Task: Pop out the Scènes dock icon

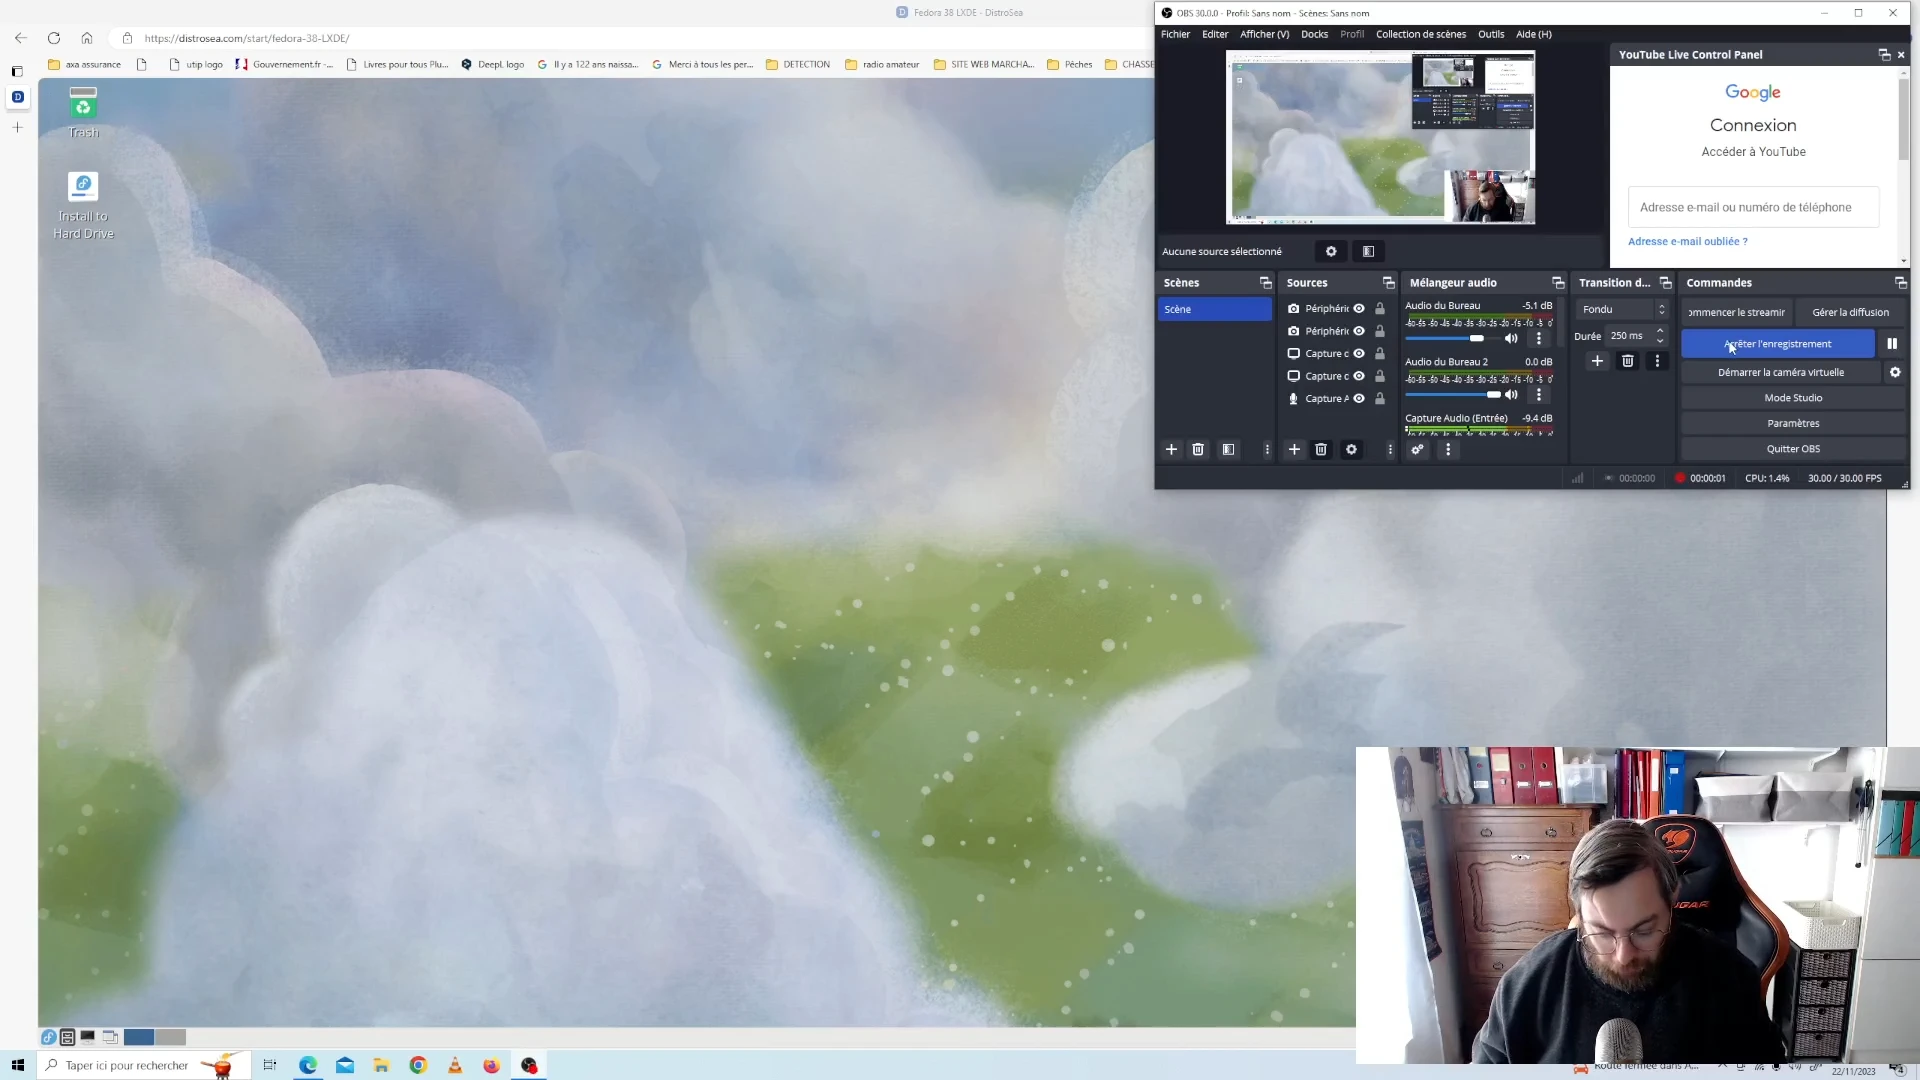Action: click(1266, 283)
